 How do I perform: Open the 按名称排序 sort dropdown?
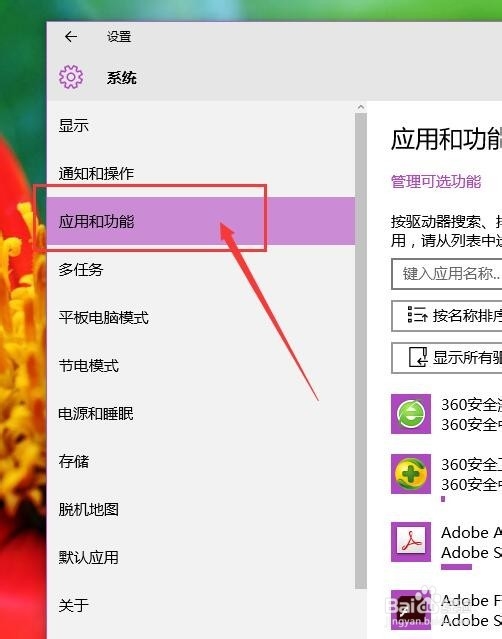click(447, 316)
